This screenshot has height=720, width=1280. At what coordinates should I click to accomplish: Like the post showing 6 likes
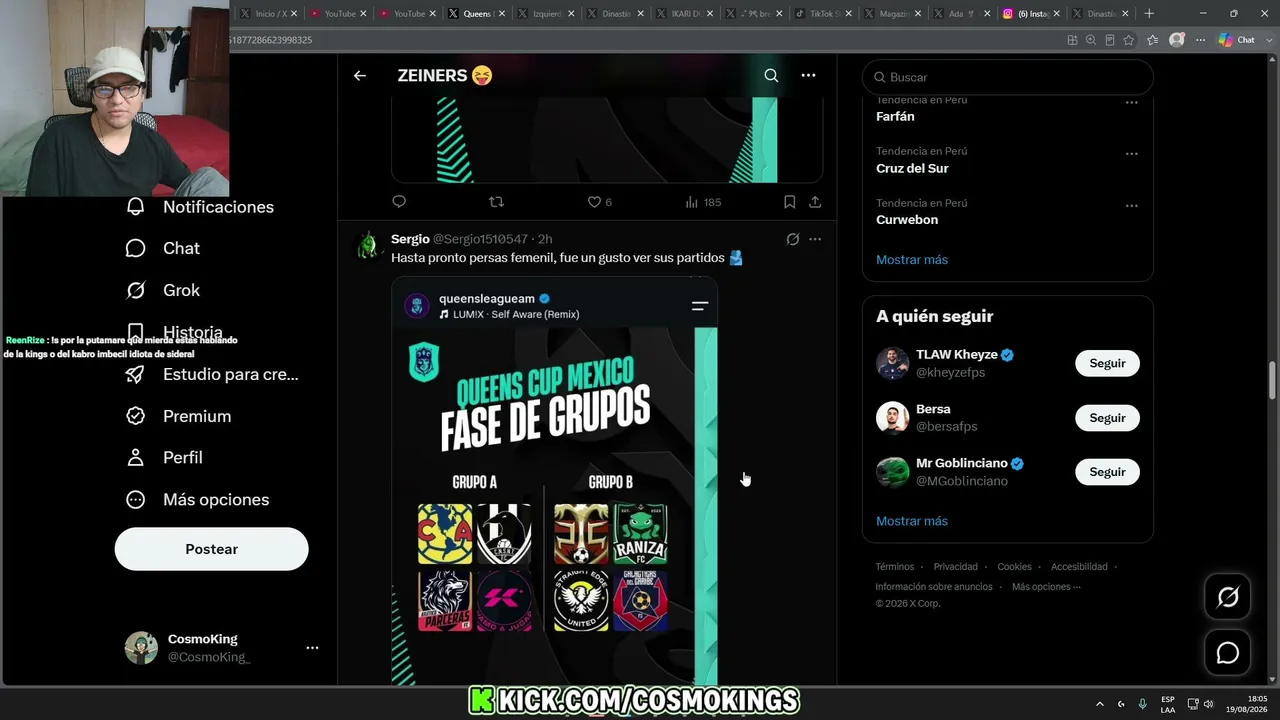tap(599, 202)
